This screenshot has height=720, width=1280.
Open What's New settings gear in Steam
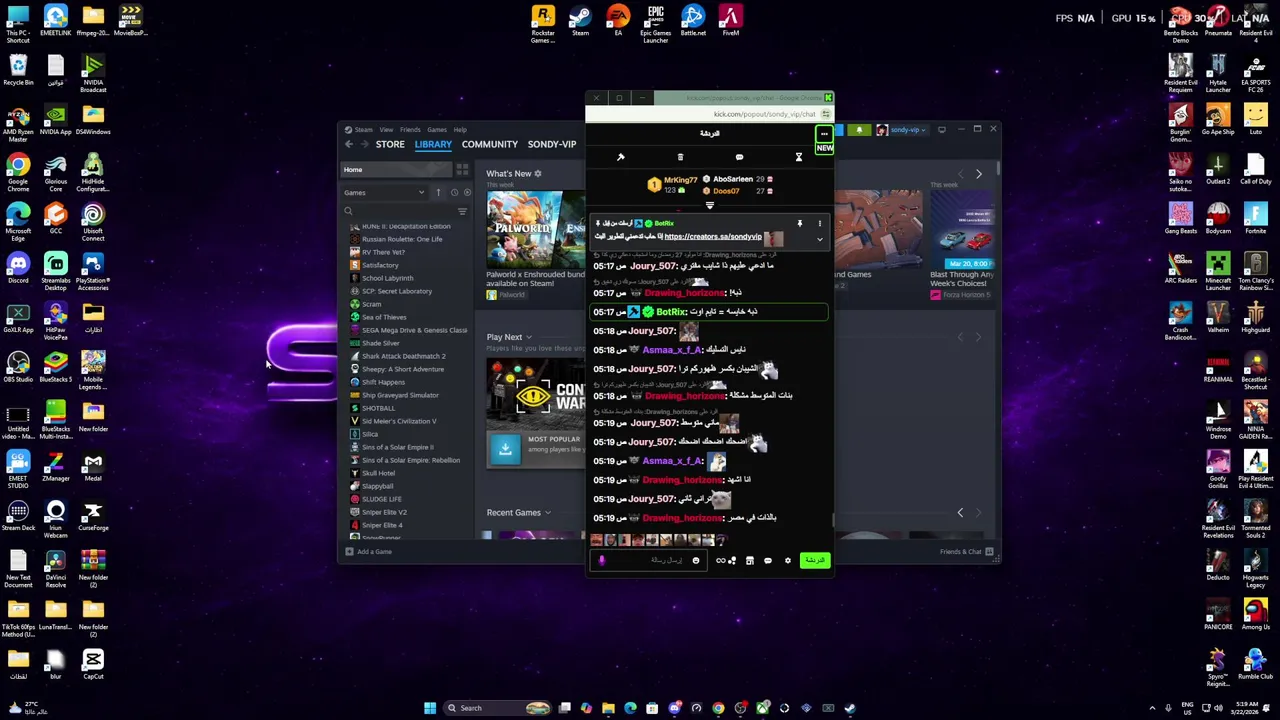click(x=537, y=174)
